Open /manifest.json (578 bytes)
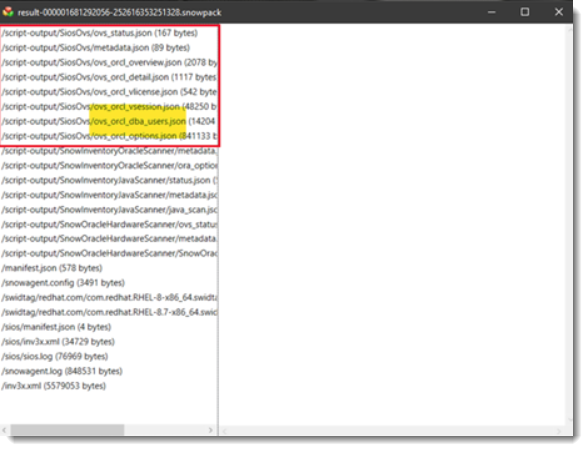Image resolution: width=588 pixels, height=451 pixels. pyautogui.click(x=52, y=268)
